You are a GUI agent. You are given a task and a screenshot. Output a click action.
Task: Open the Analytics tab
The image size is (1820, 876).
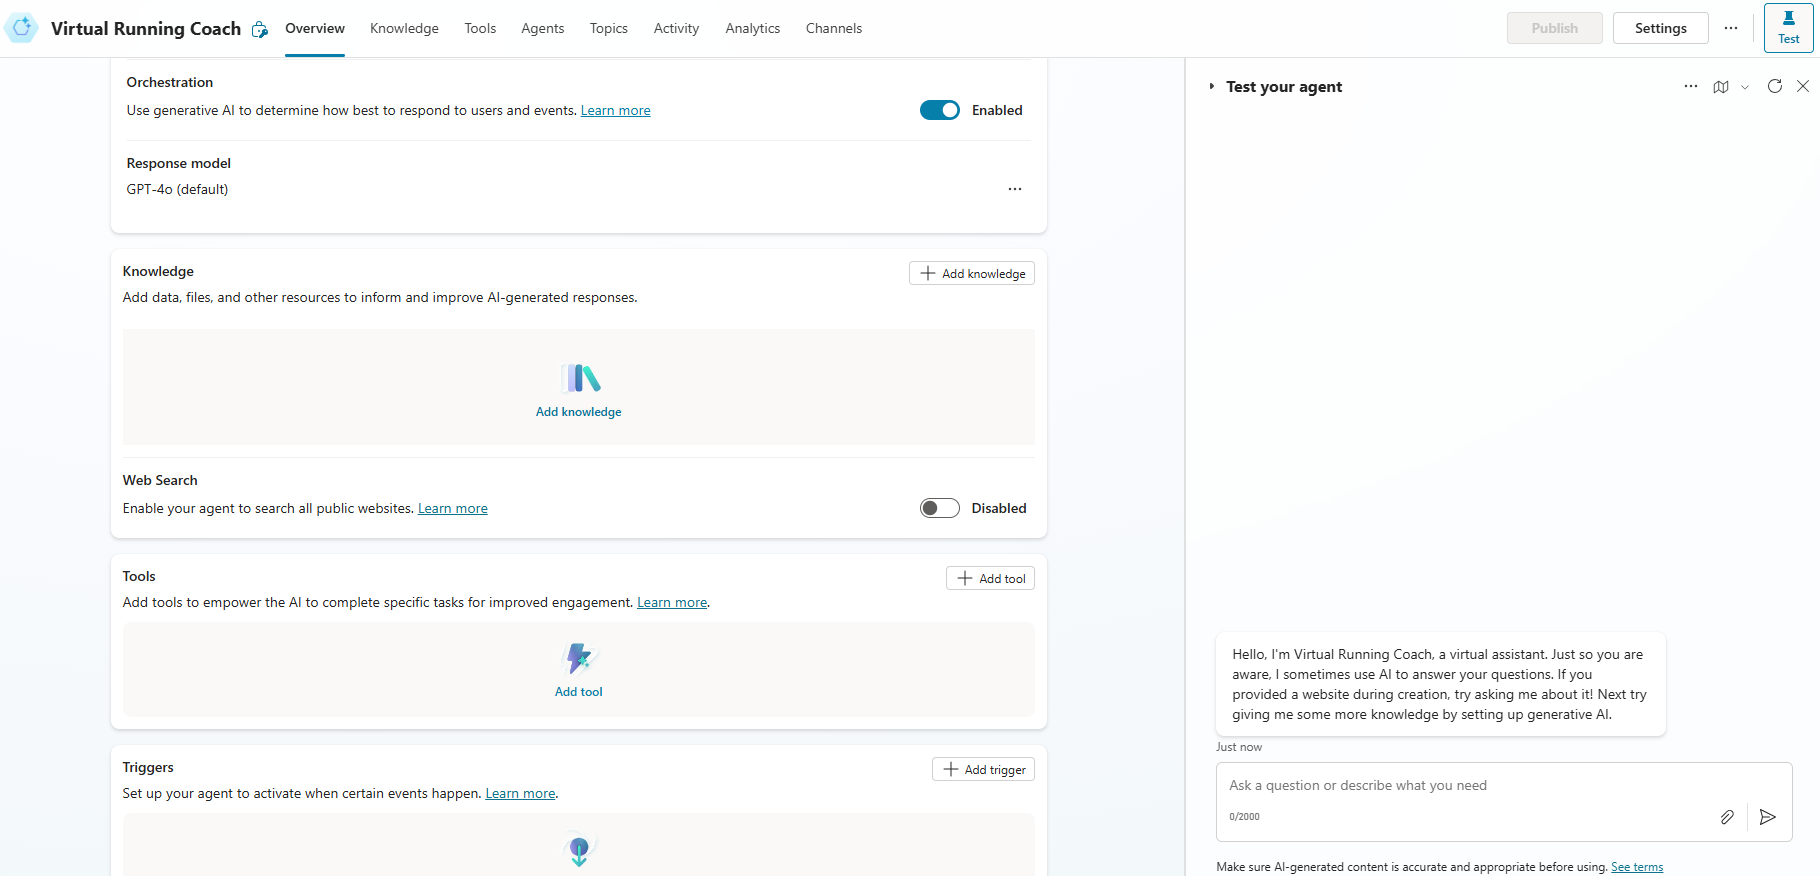click(752, 28)
